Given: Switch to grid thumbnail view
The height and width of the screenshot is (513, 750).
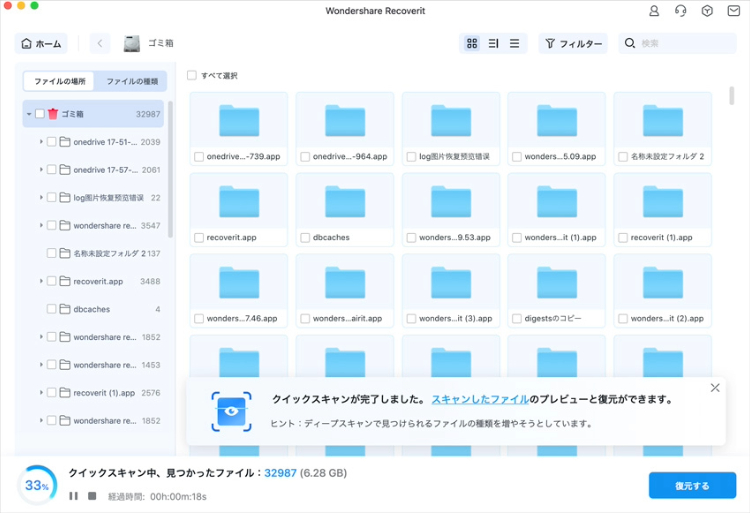Looking at the screenshot, I should coord(472,44).
